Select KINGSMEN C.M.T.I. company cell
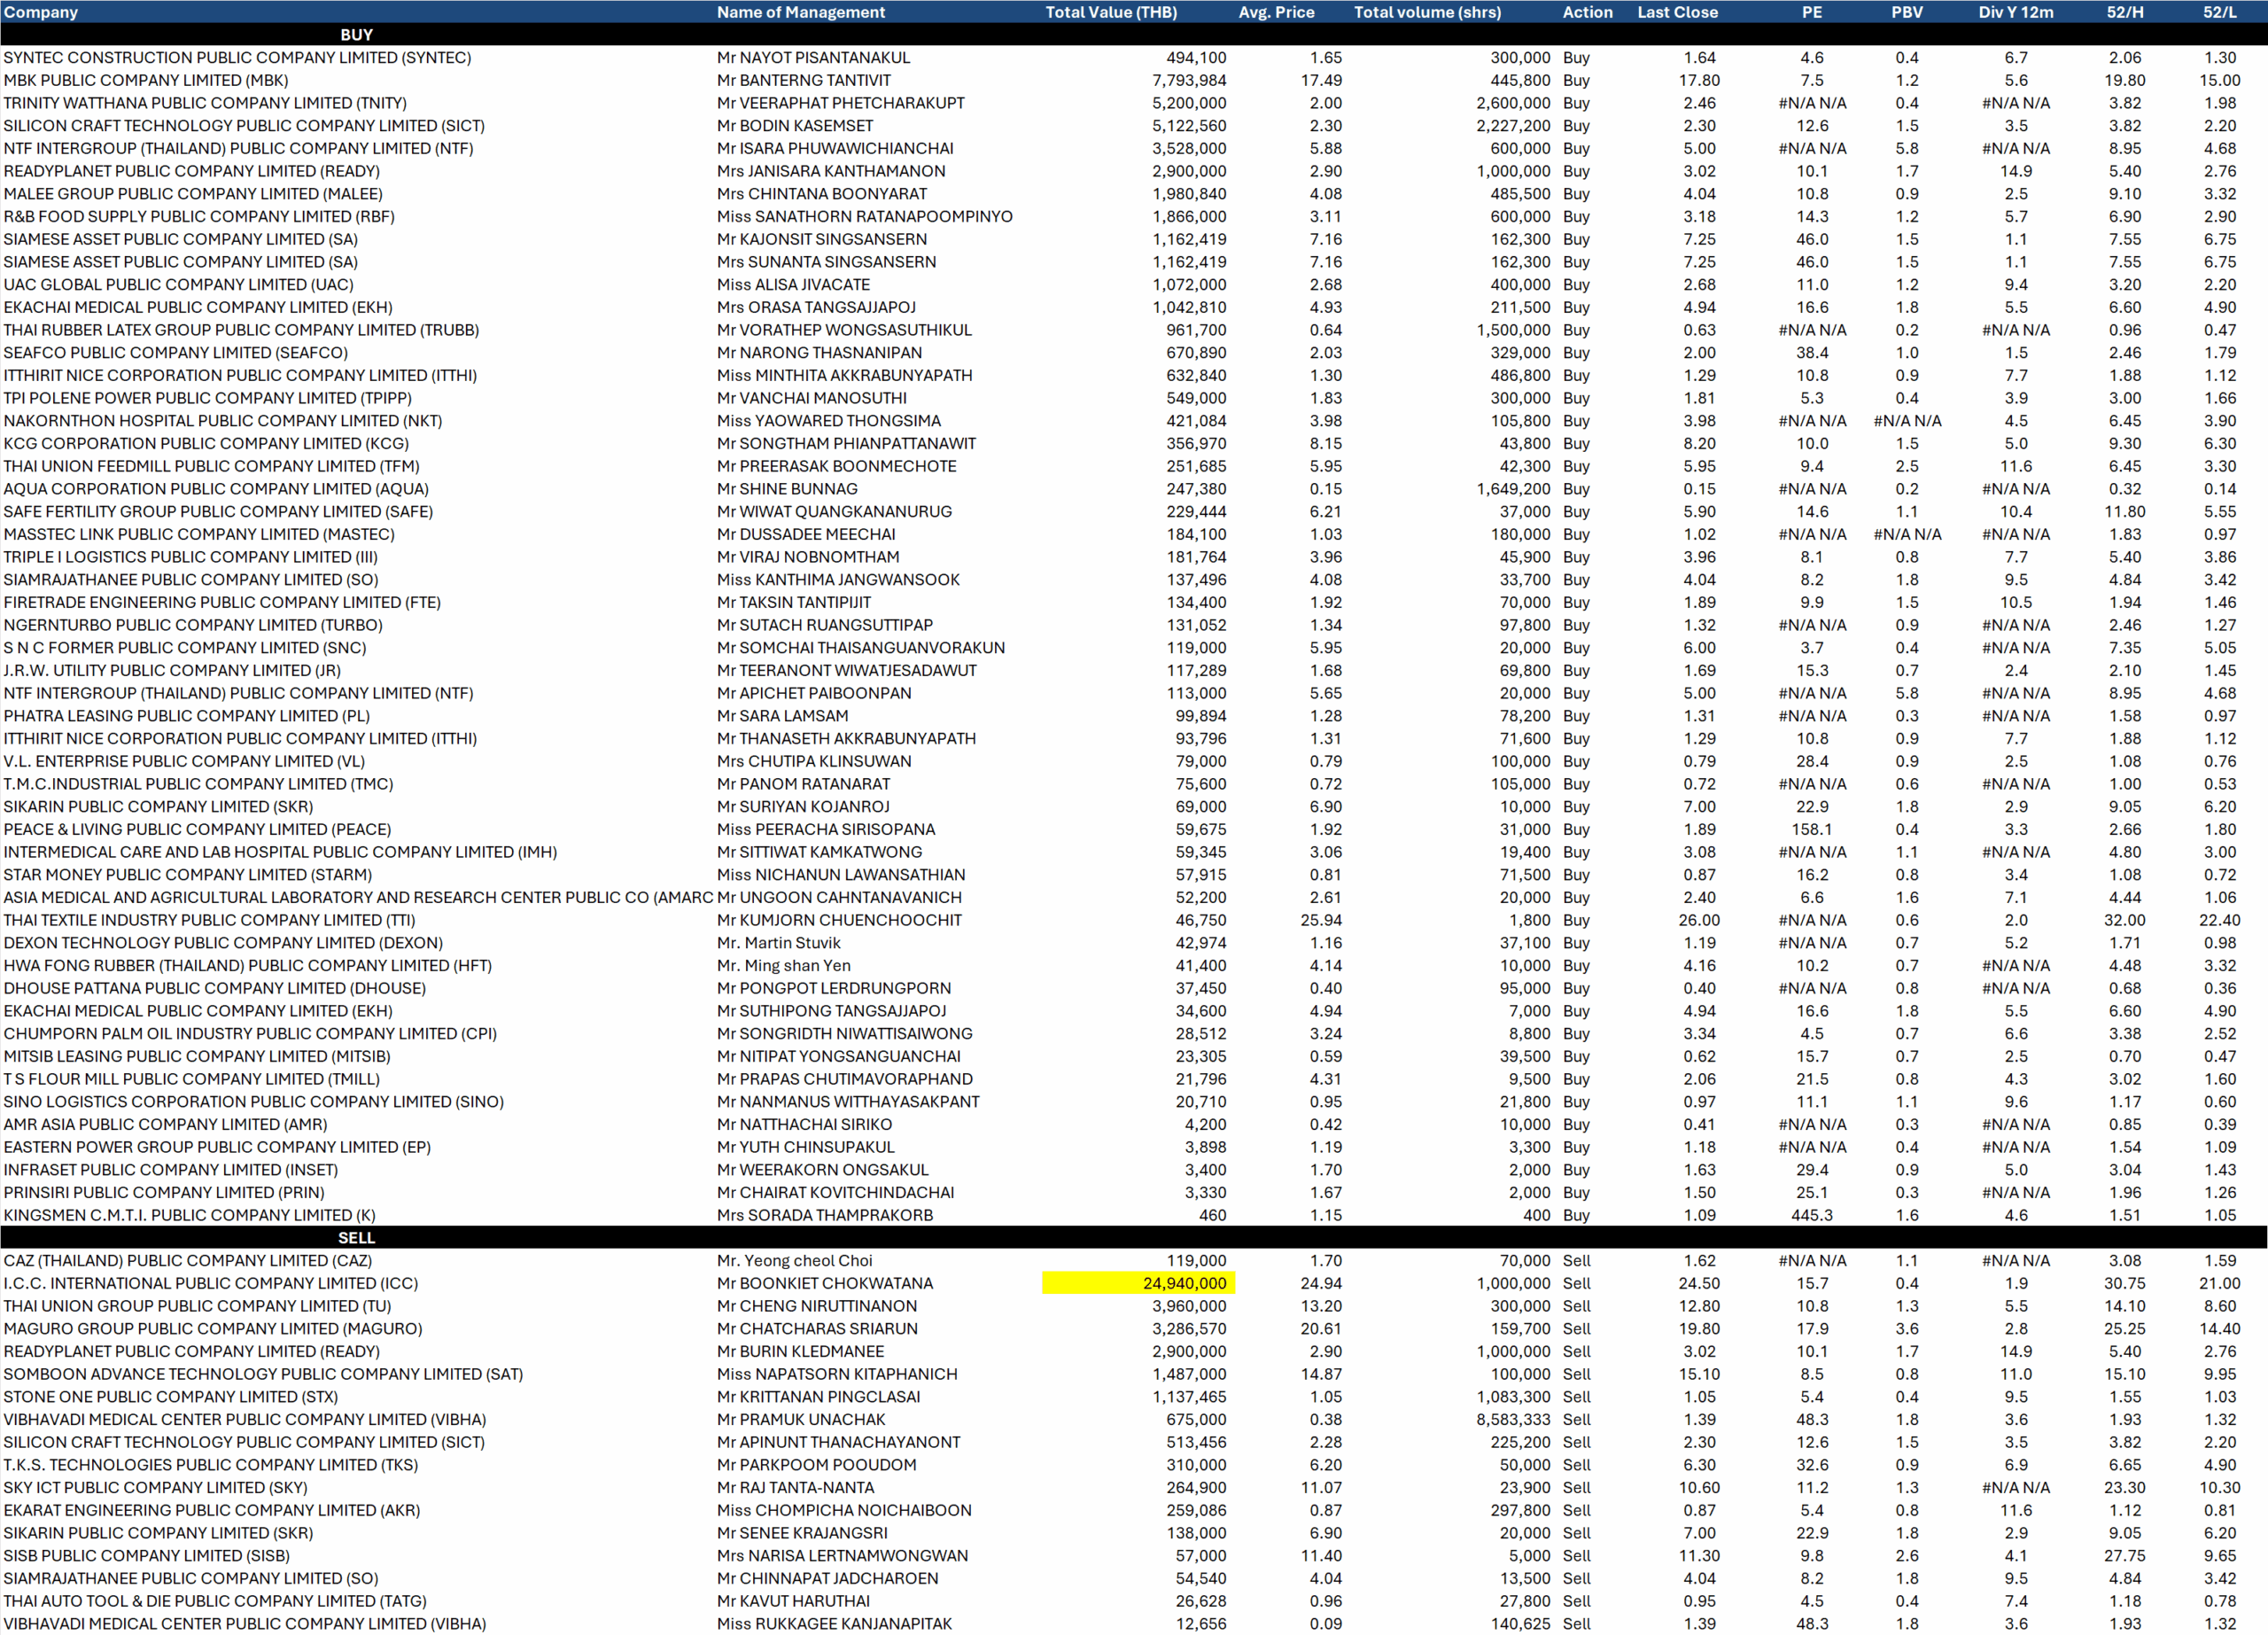This screenshot has width=2268, height=1635. [x=189, y=1215]
